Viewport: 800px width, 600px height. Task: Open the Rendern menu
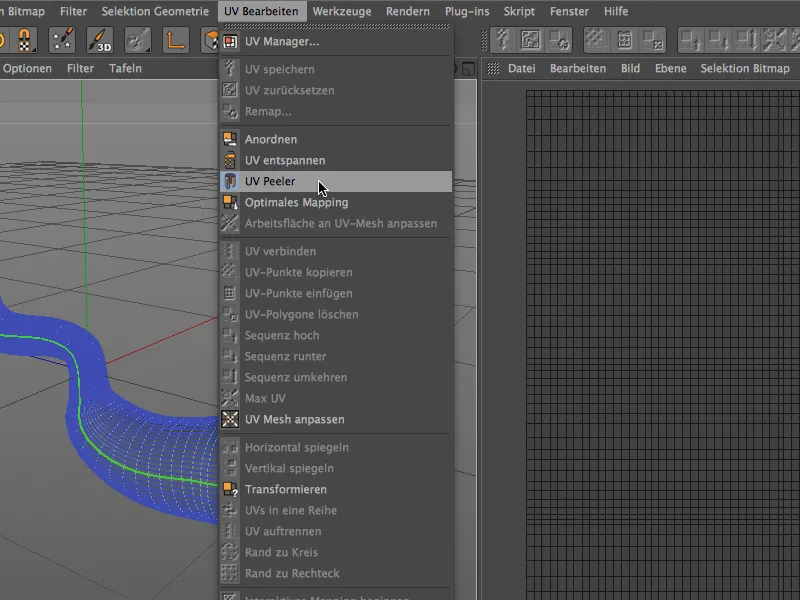point(407,11)
